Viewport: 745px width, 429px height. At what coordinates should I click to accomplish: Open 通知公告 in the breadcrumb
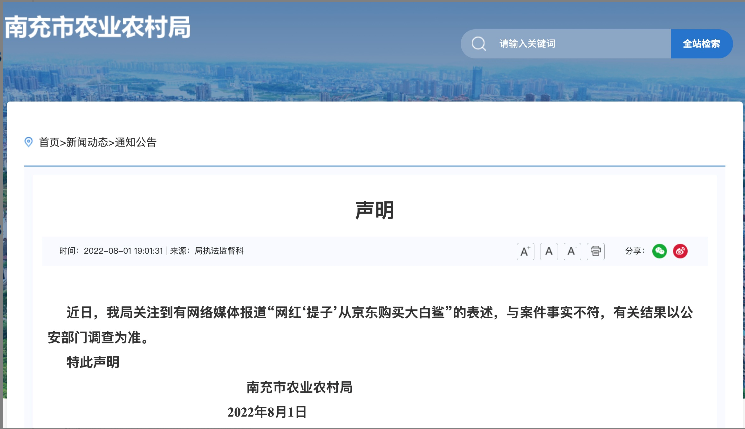click(x=135, y=142)
